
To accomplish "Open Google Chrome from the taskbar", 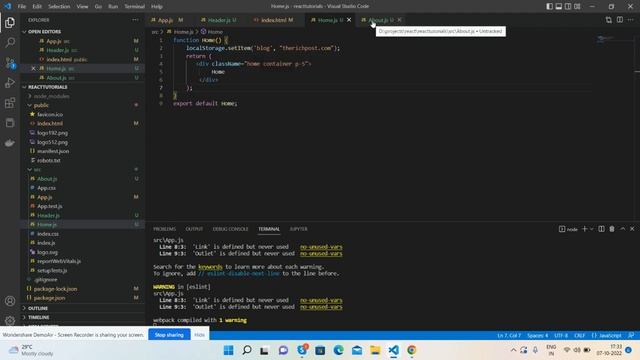I will (411, 350).
